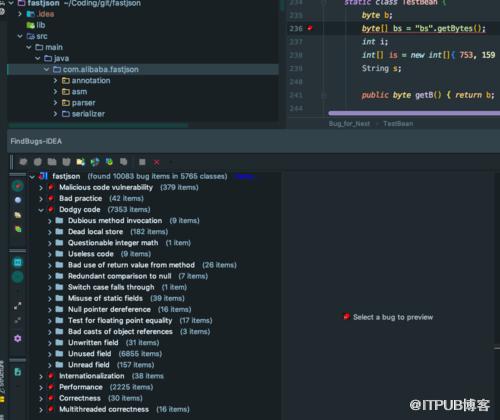Click the folder icon beside Dead local store

[60, 231]
